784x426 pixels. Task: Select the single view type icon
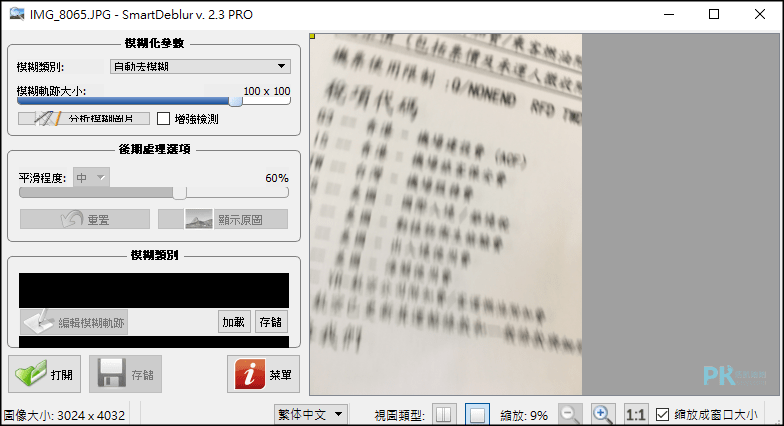(x=477, y=414)
